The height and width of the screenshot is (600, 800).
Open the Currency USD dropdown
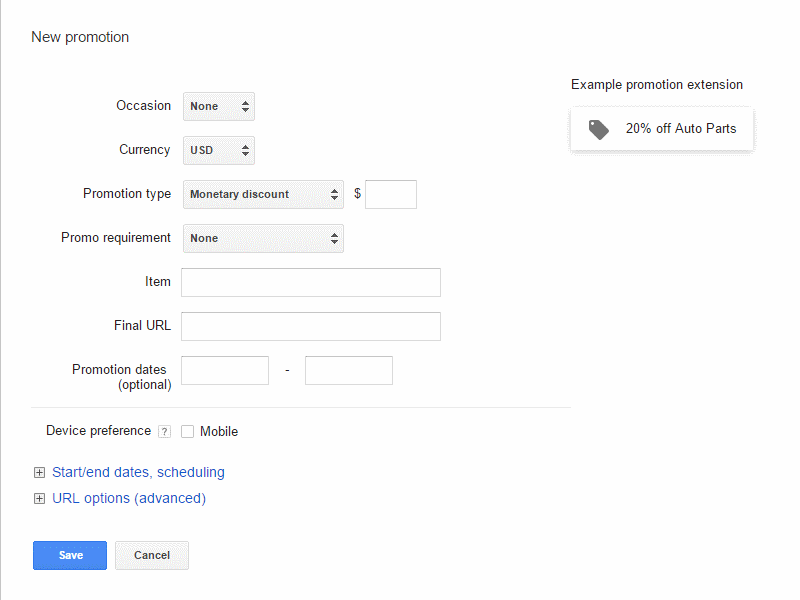coord(218,150)
